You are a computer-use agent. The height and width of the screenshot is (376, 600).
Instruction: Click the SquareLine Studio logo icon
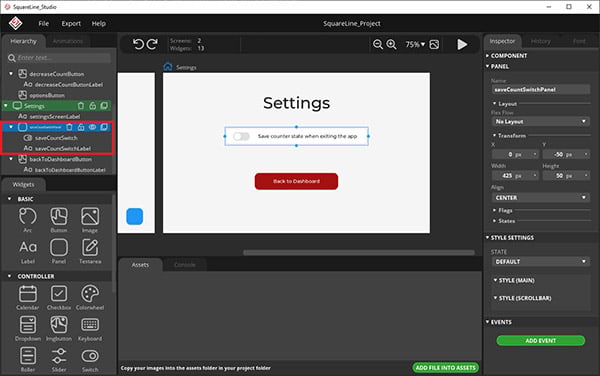(15, 23)
